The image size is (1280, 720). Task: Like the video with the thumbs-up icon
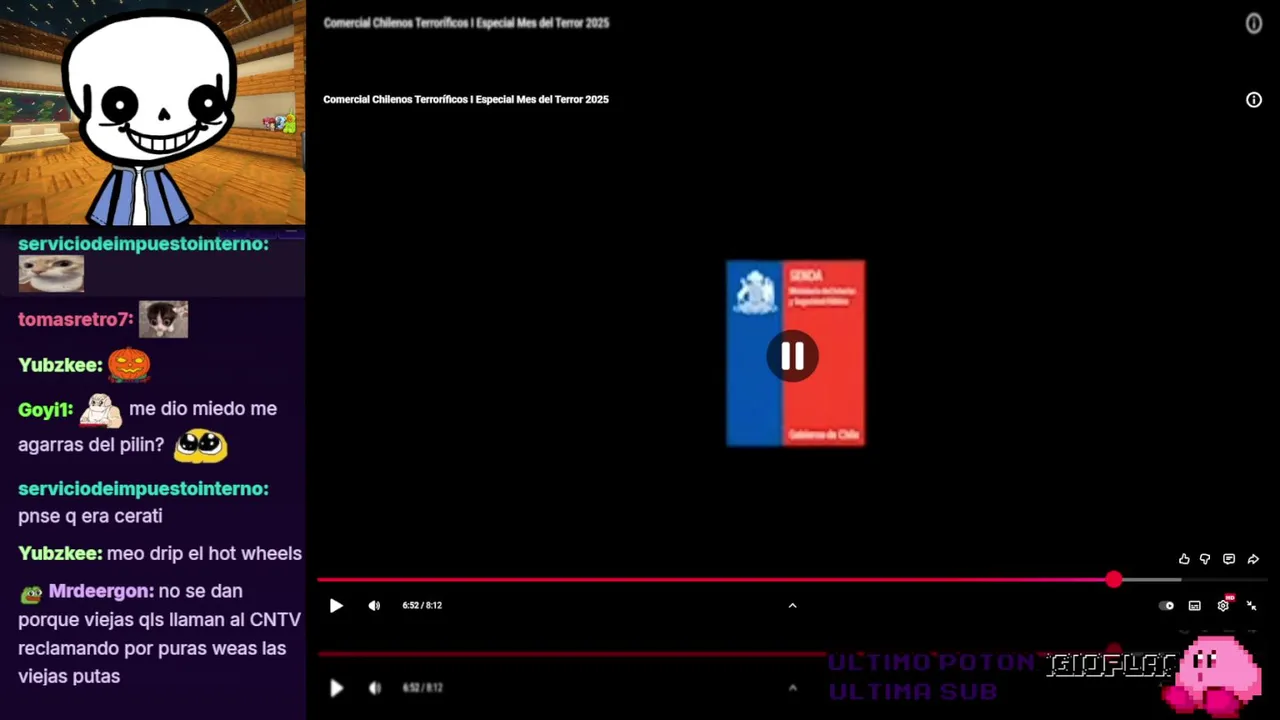1184,559
